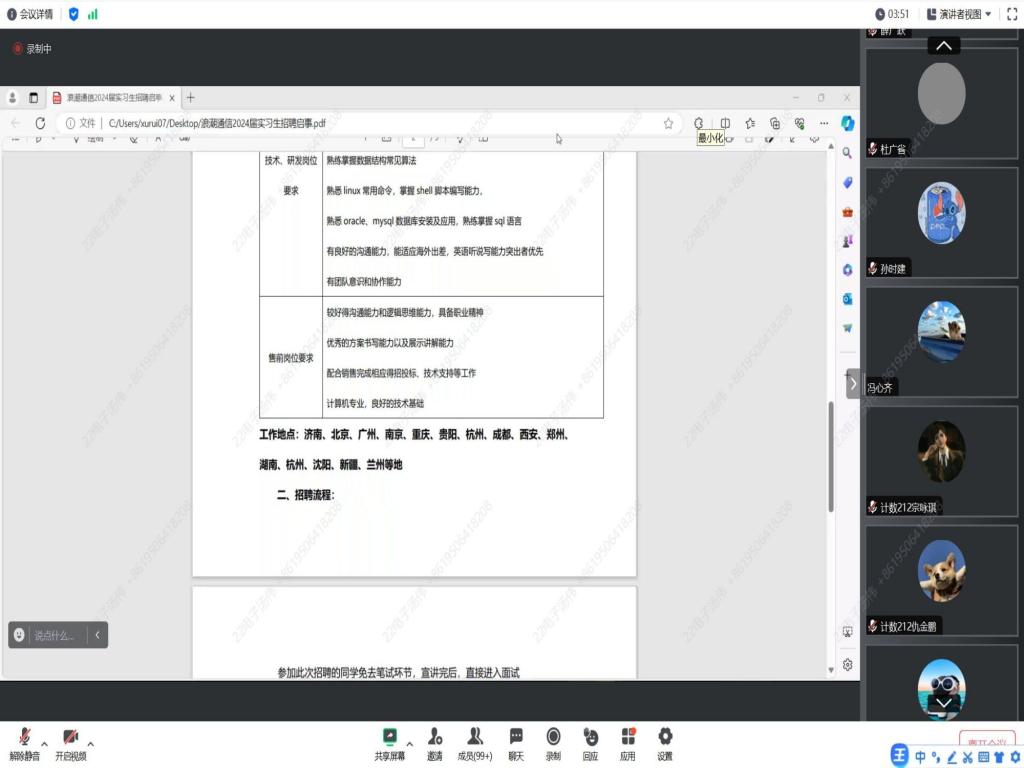Collapse the chat input bubble arrow
Screen dimensions: 1024x768
point(97,635)
